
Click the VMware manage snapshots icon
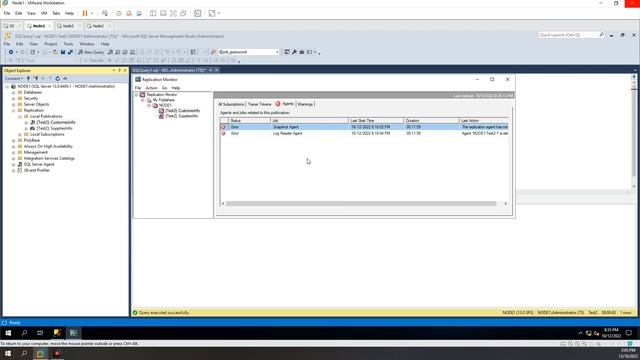pyautogui.click(x=139, y=13)
